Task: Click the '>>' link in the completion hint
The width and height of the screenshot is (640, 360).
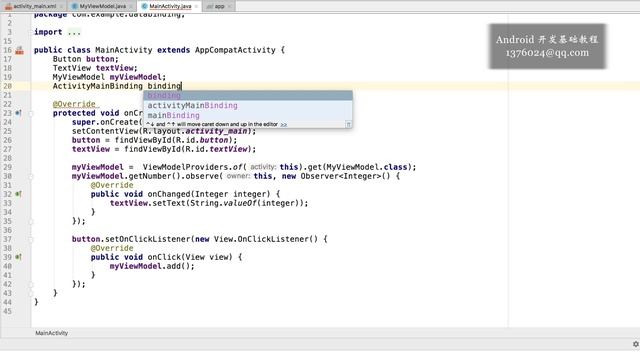Action: [284, 124]
